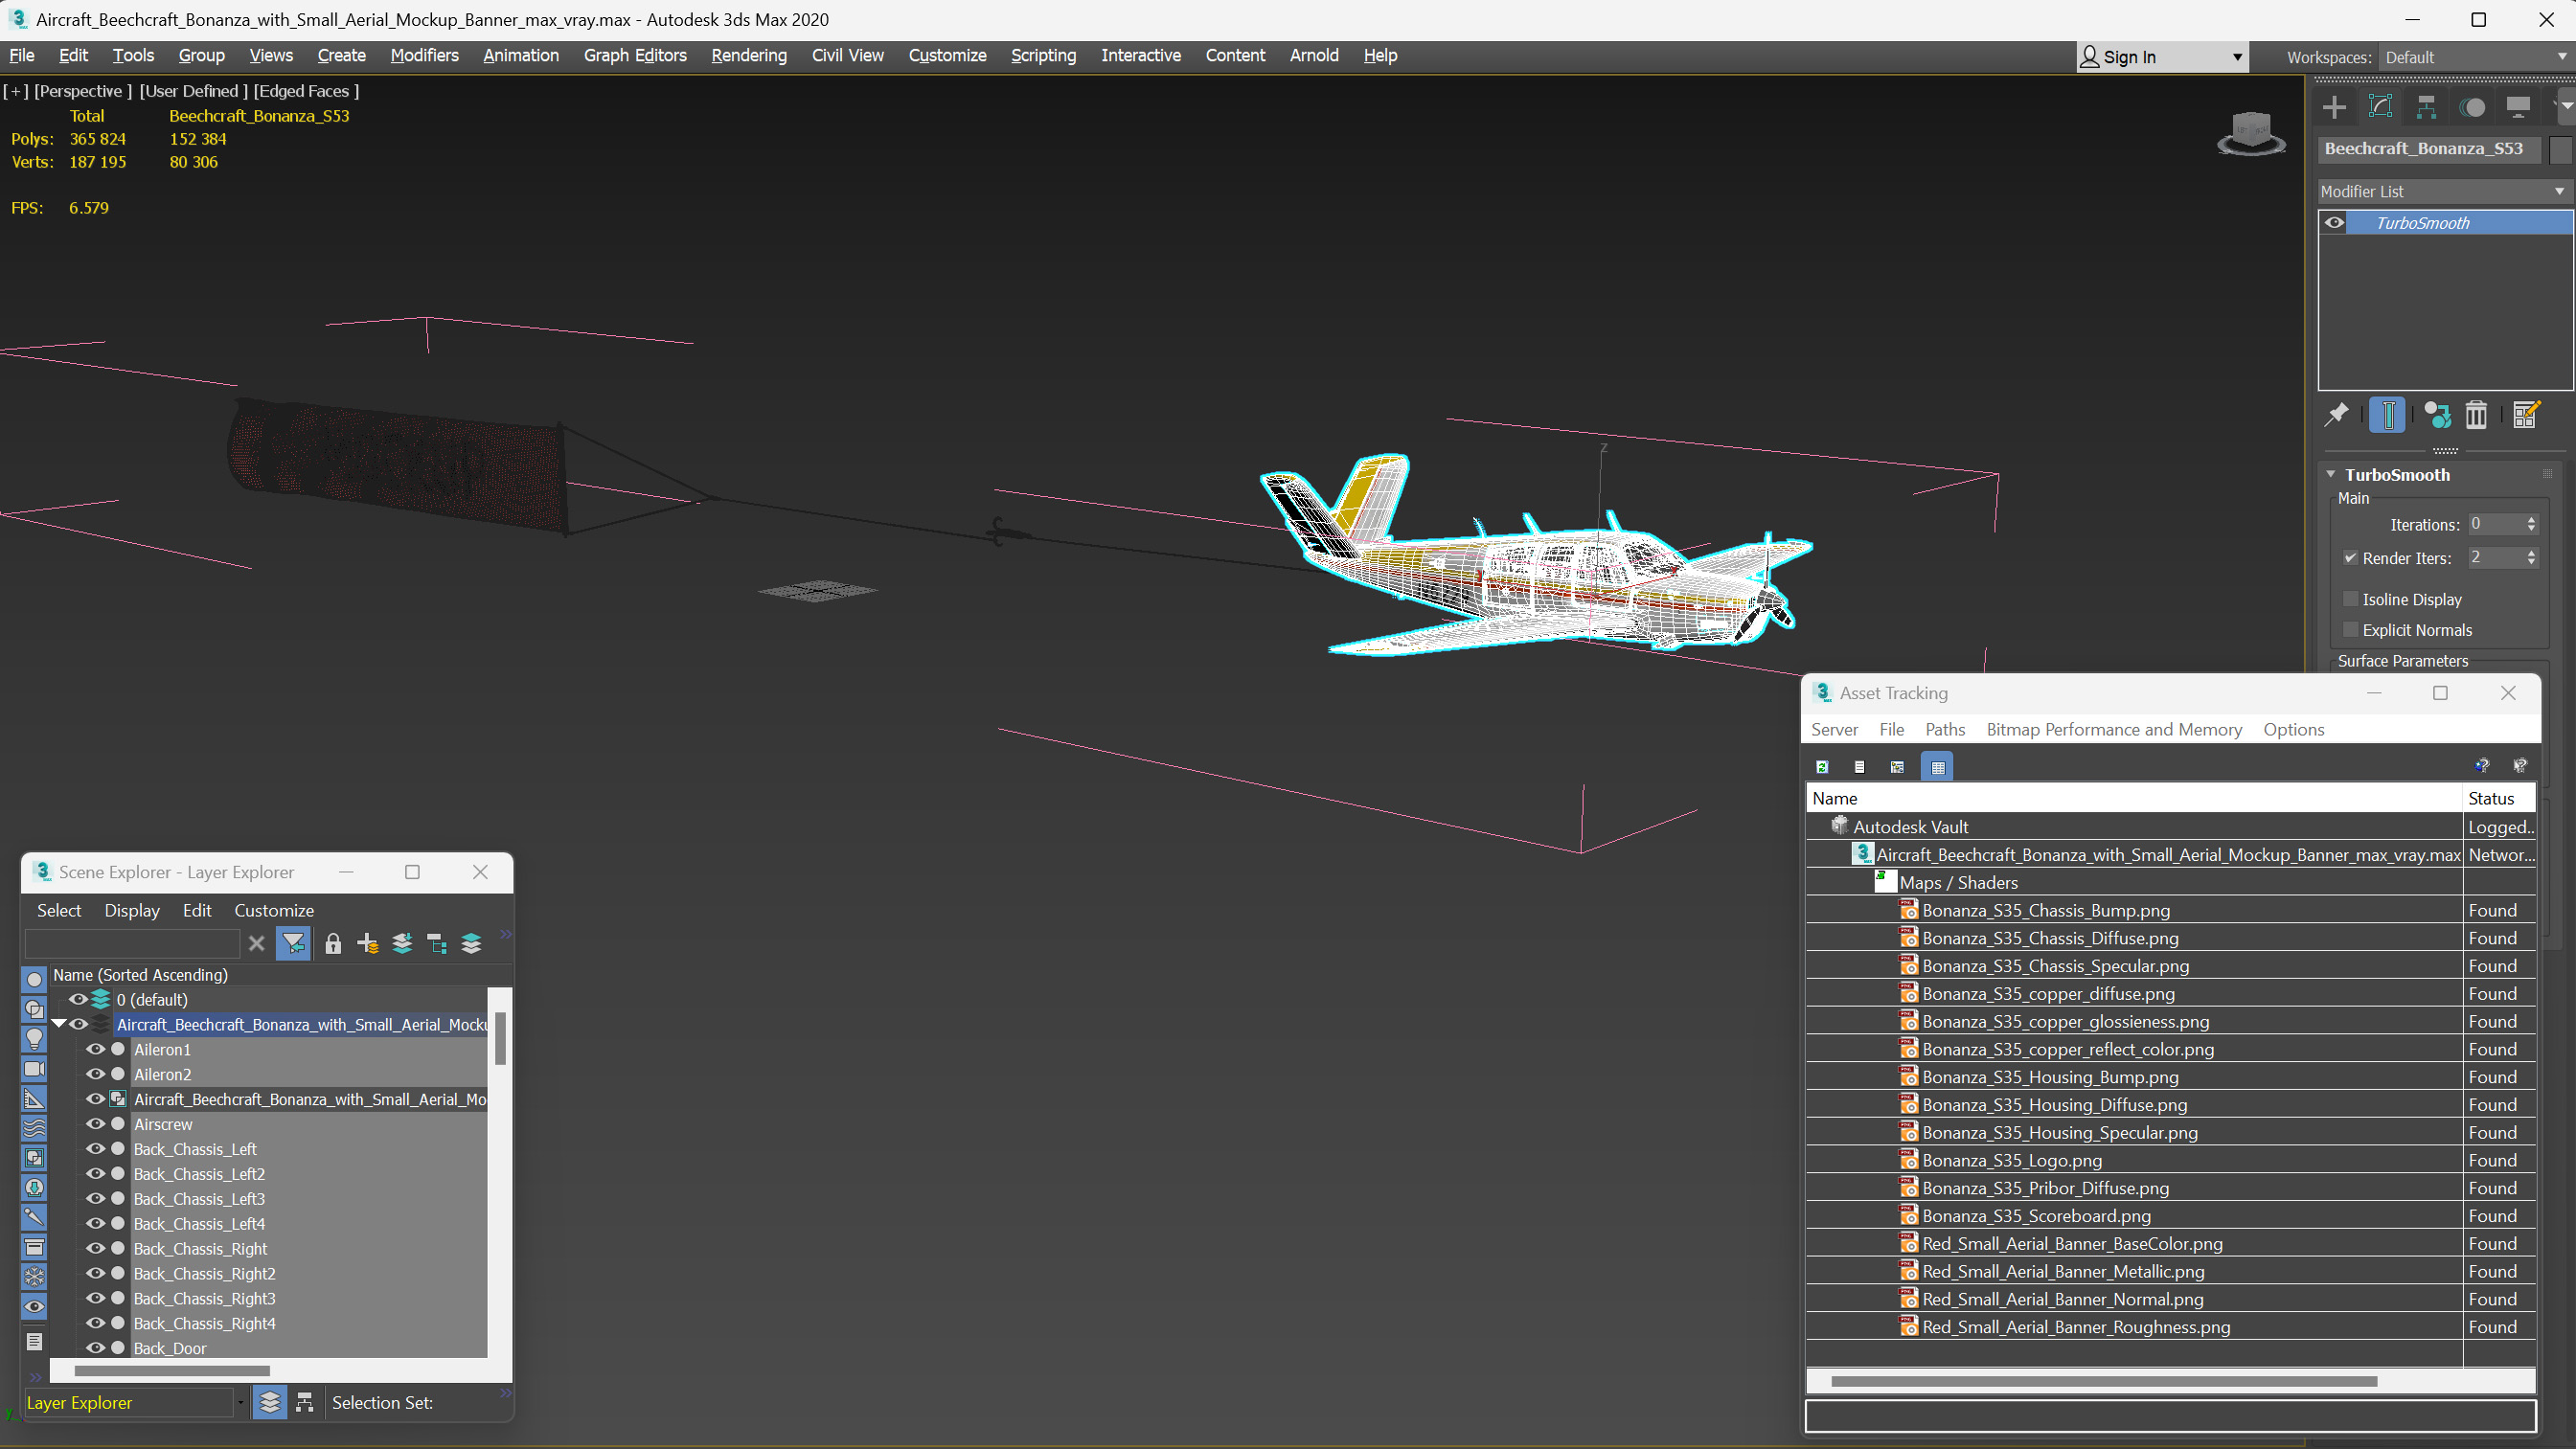This screenshot has width=2576, height=1449.
Task: Open Paths menu in Asset Tracking
Action: (x=1945, y=730)
